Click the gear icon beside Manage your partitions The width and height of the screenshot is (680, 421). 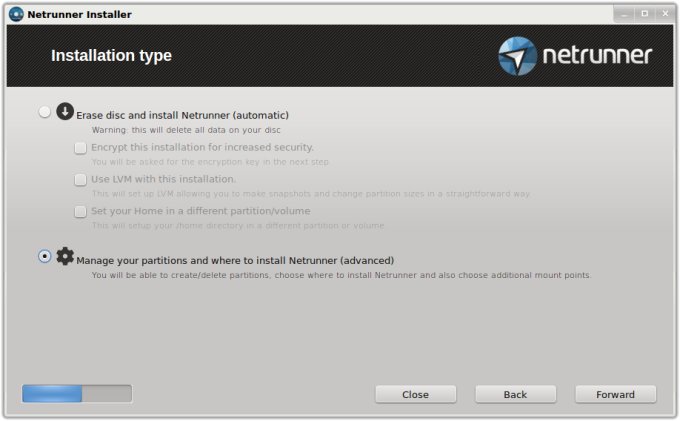(x=65, y=256)
